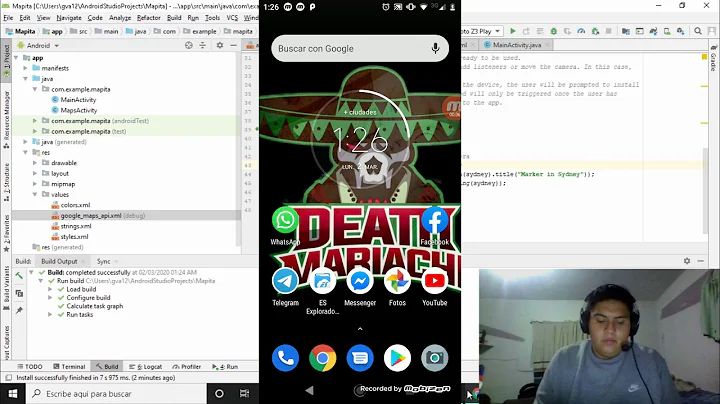The height and width of the screenshot is (404, 720).
Task: Close the MainActivity.java tab
Action: 547,45
